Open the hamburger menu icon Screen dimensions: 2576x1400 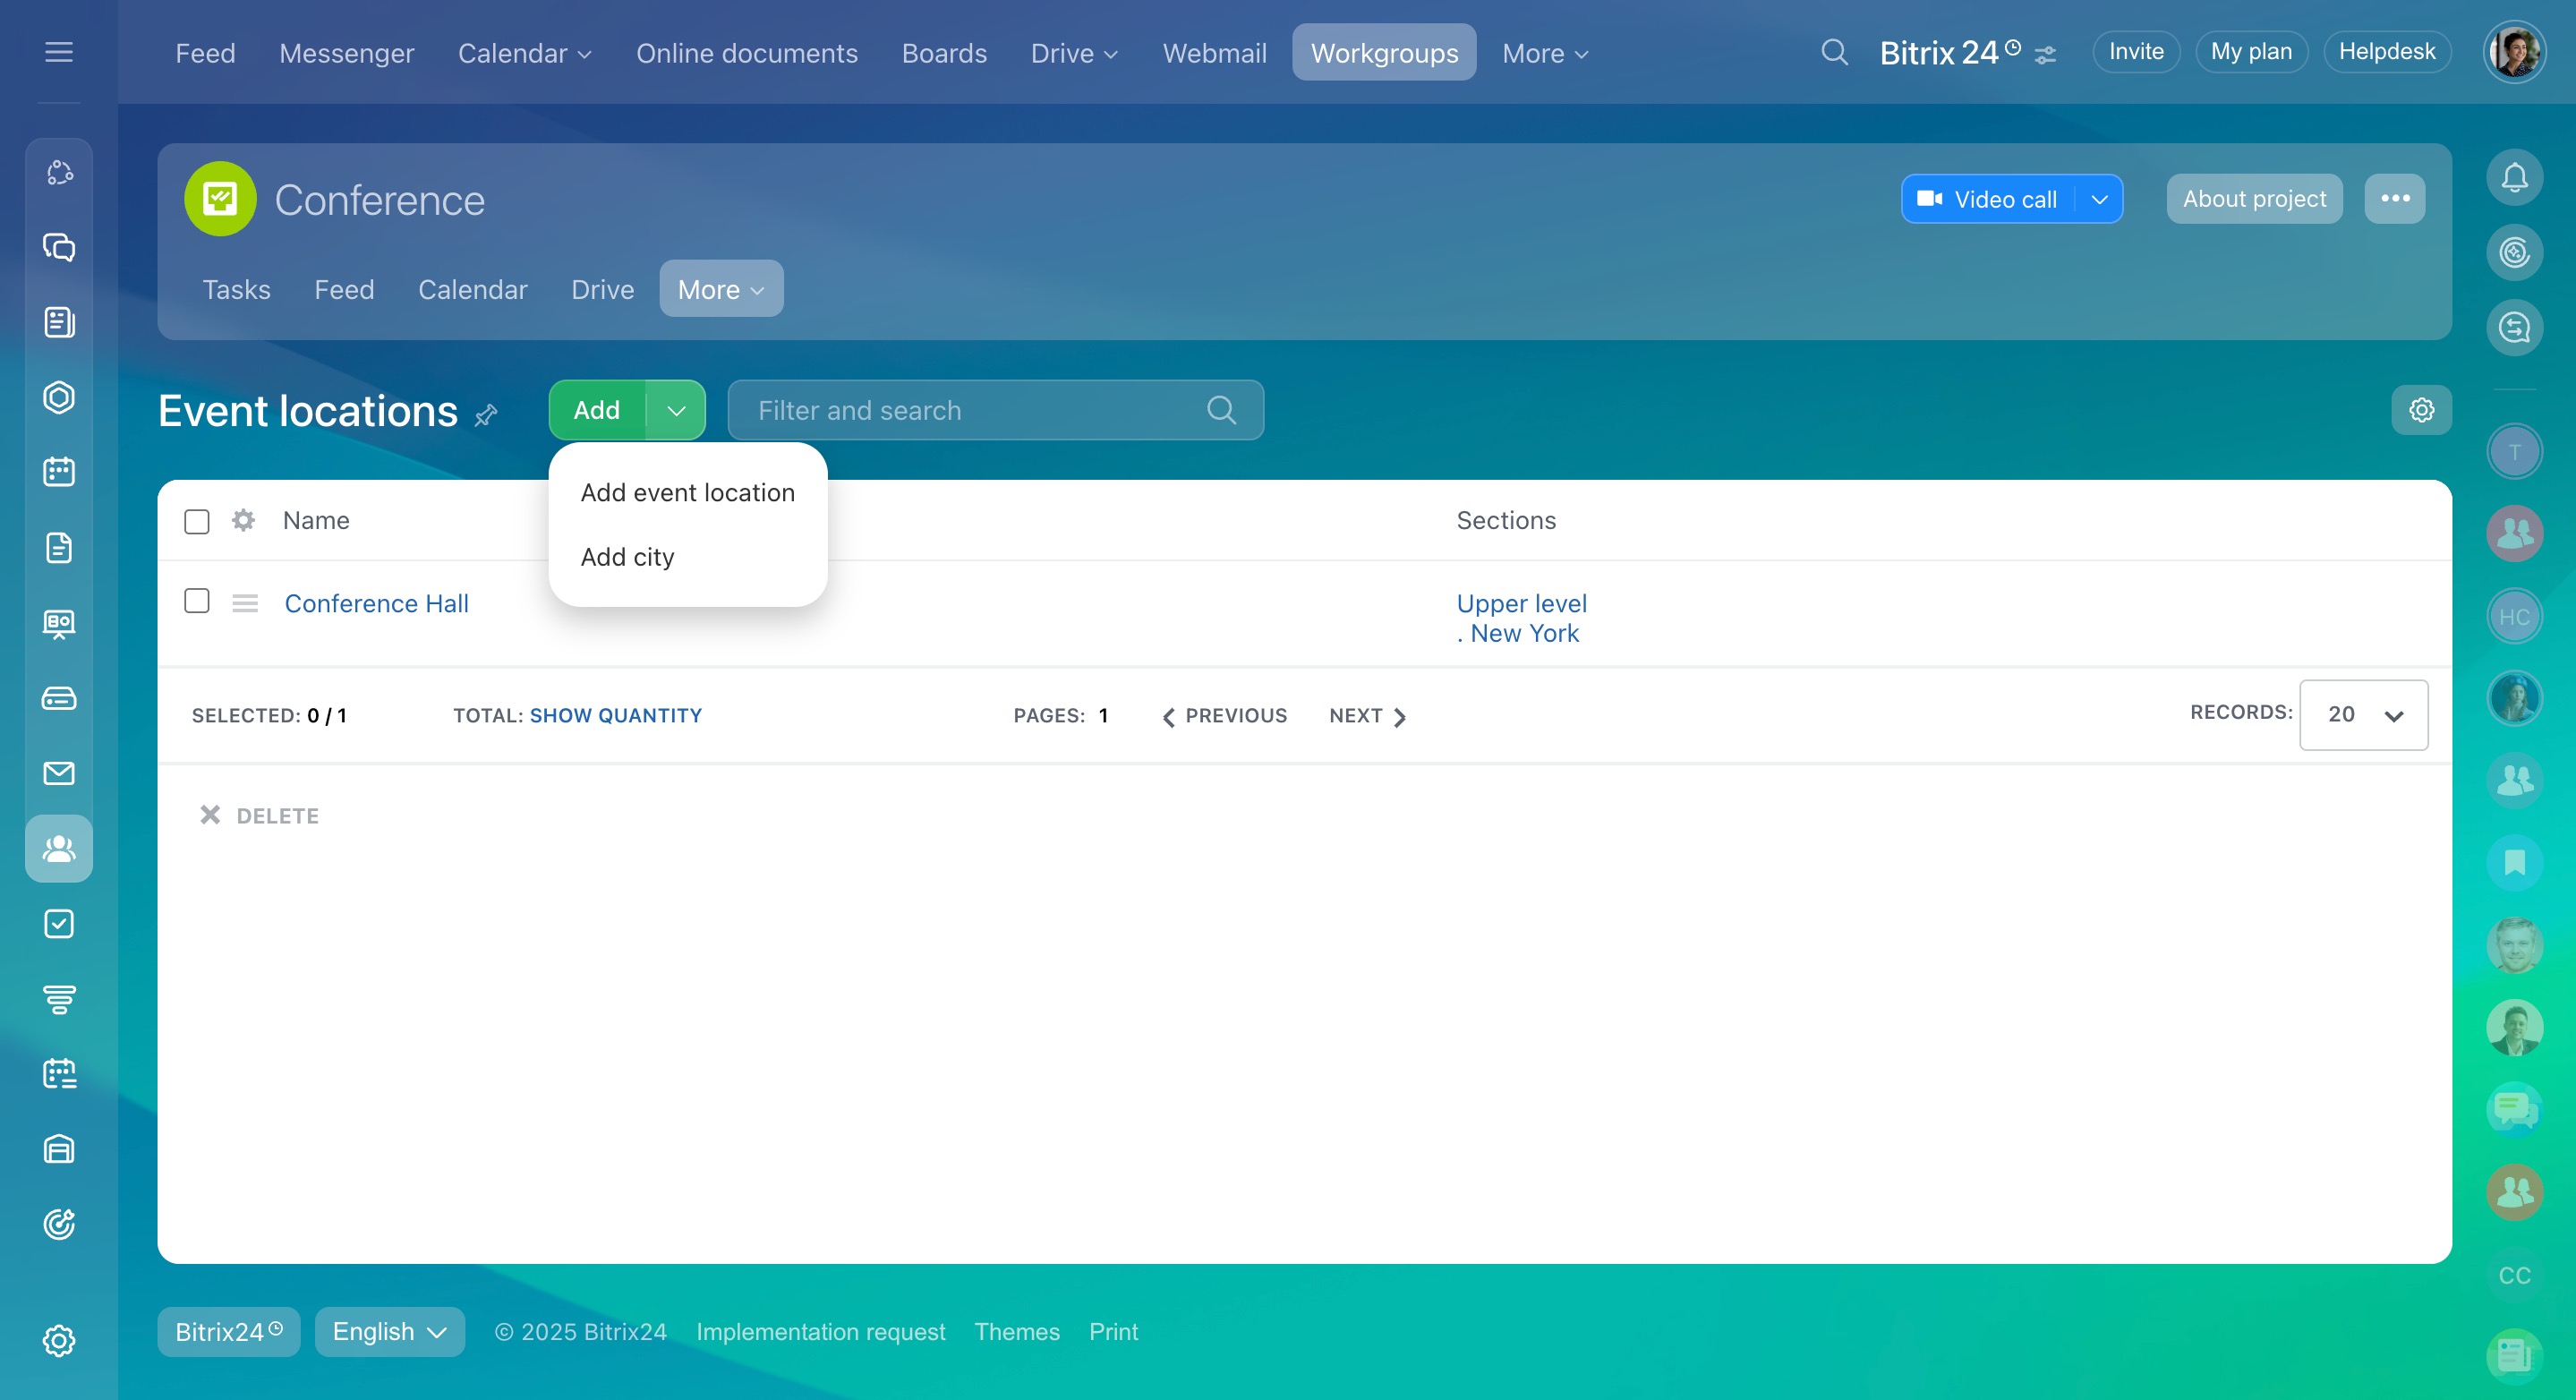click(59, 52)
